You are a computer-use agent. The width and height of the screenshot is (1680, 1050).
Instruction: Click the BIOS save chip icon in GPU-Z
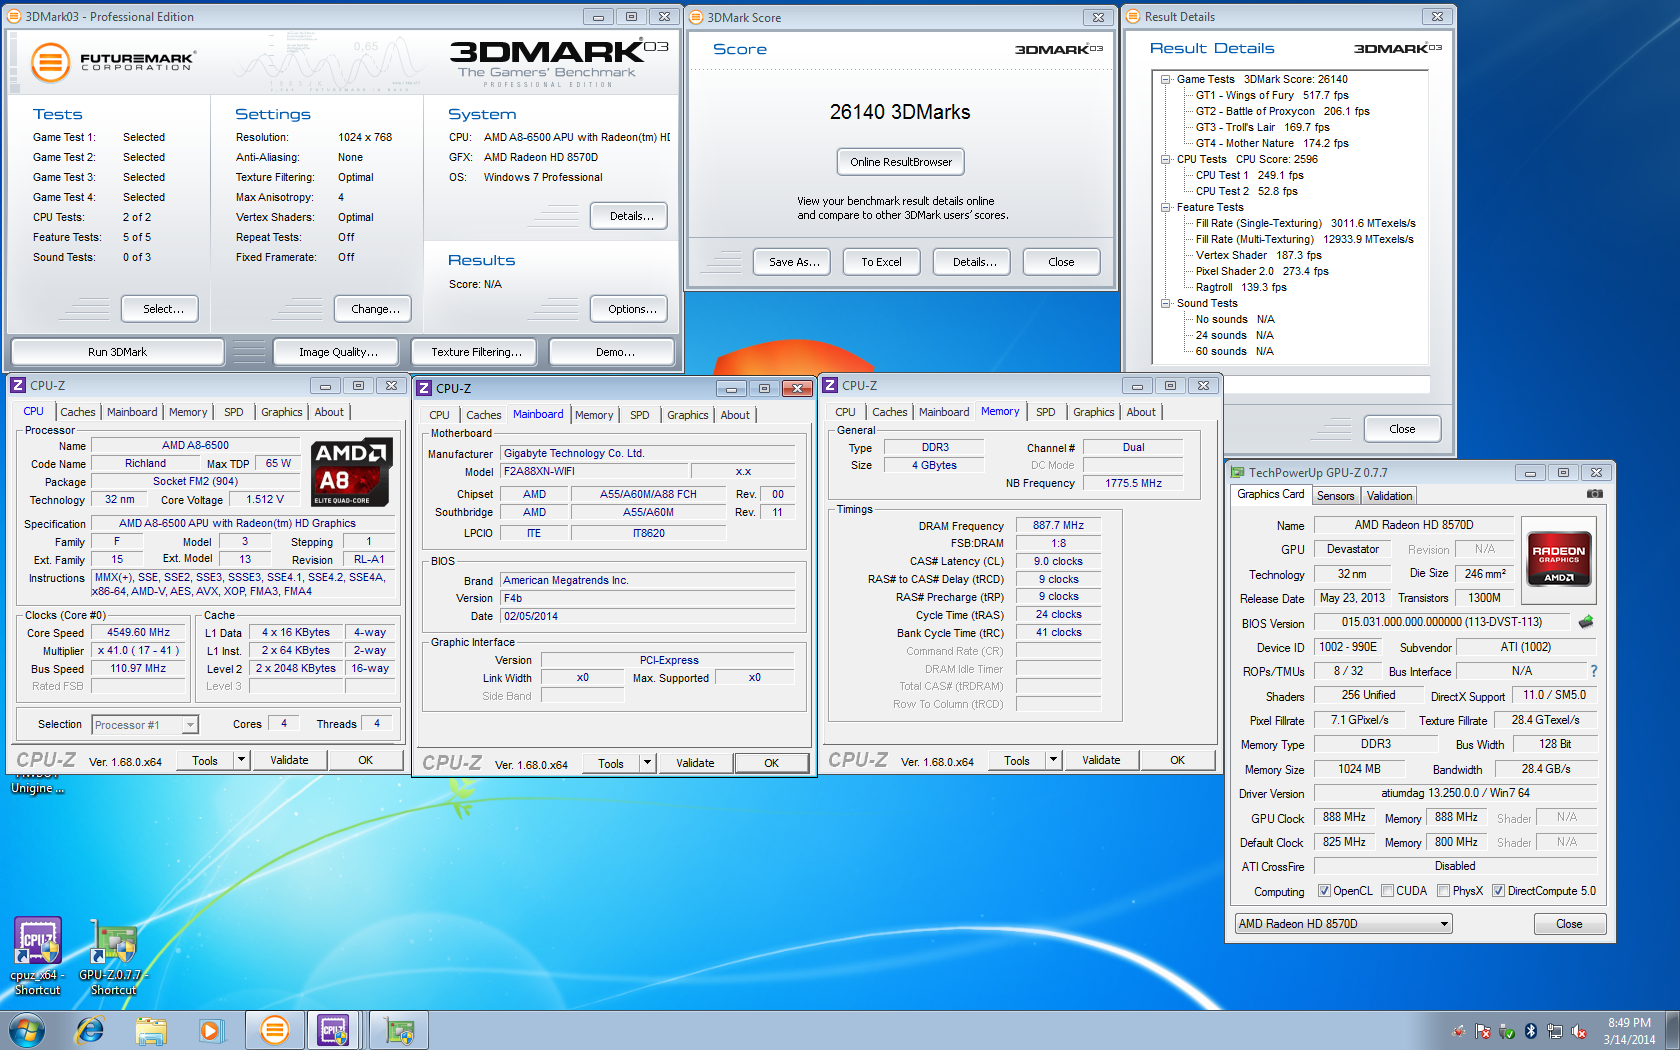coord(1586,622)
